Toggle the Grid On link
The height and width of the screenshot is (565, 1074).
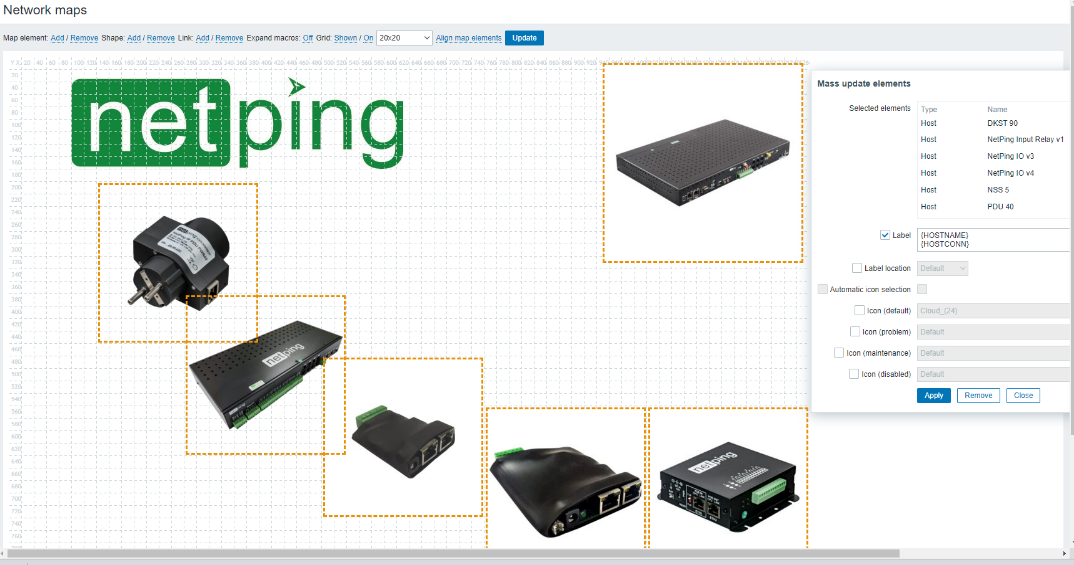point(368,38)
